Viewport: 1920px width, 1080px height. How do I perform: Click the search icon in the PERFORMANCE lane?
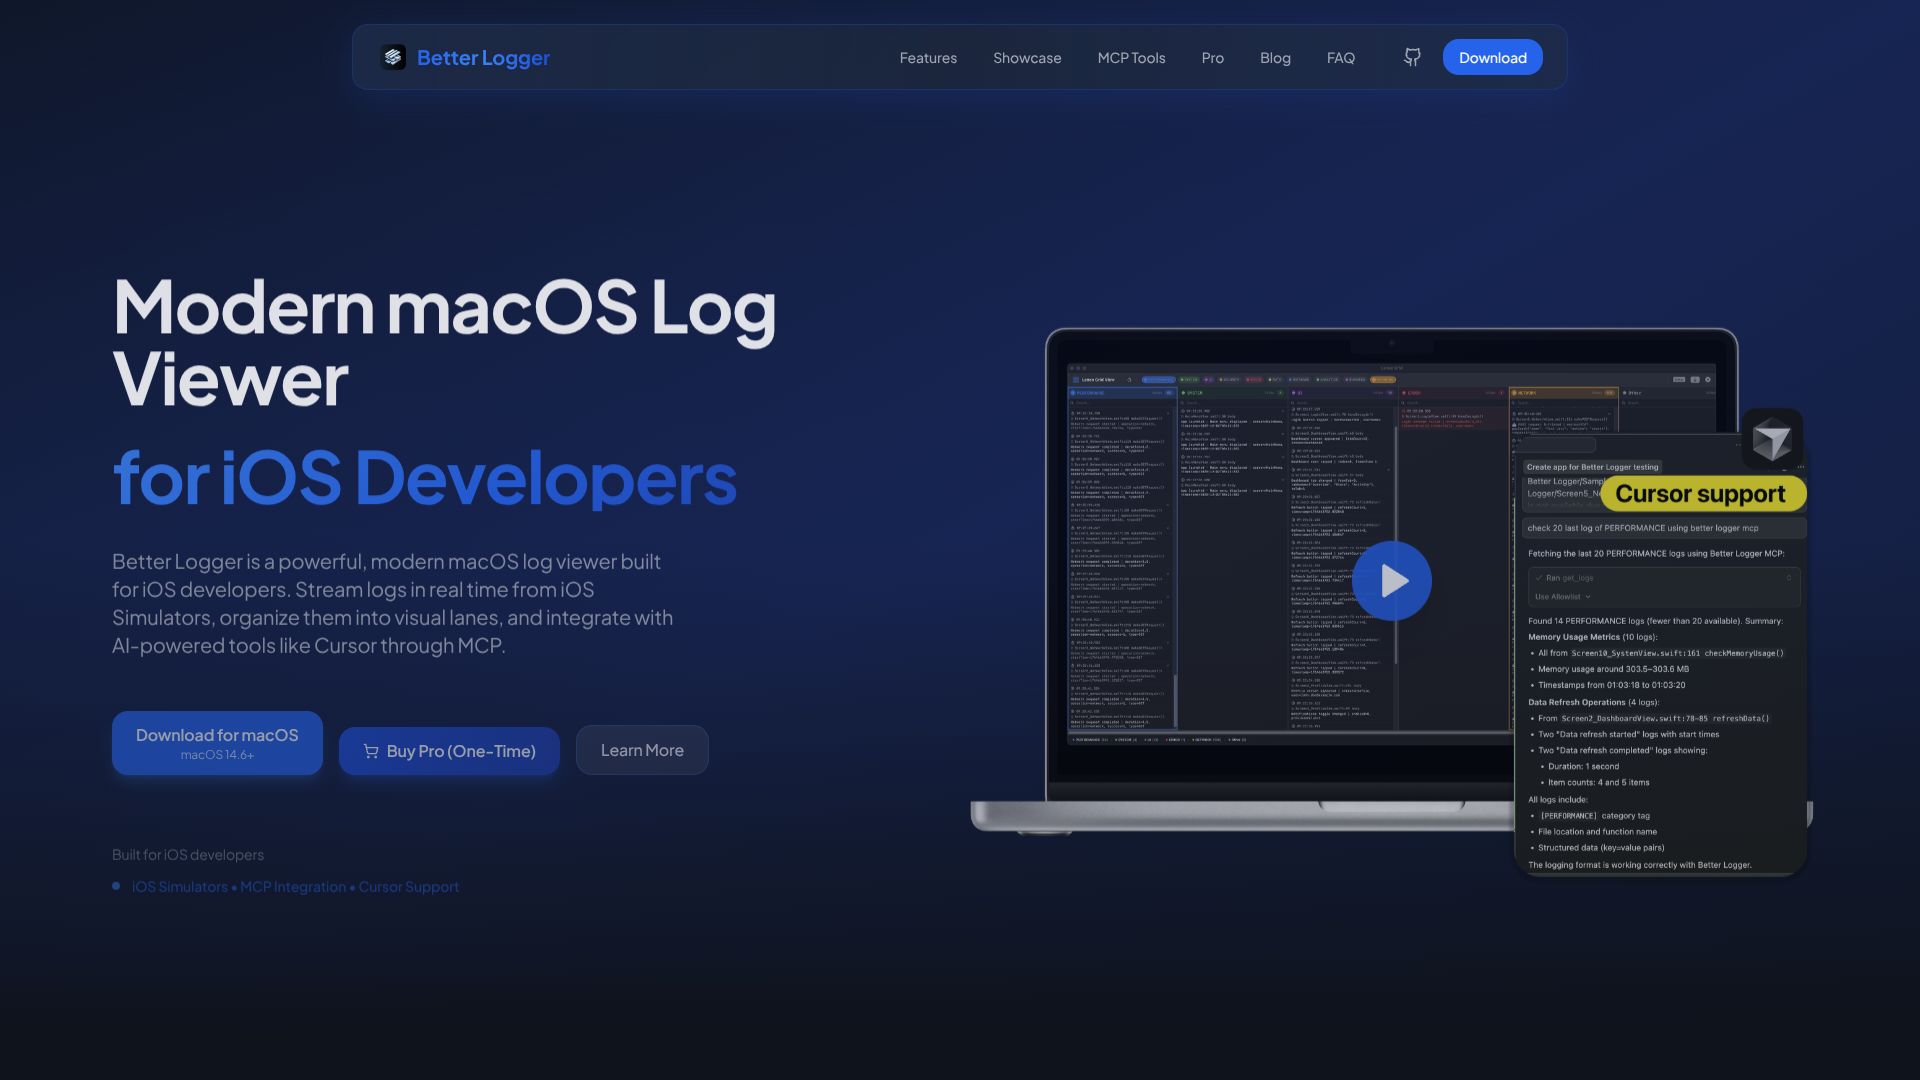pos(1072,402)
